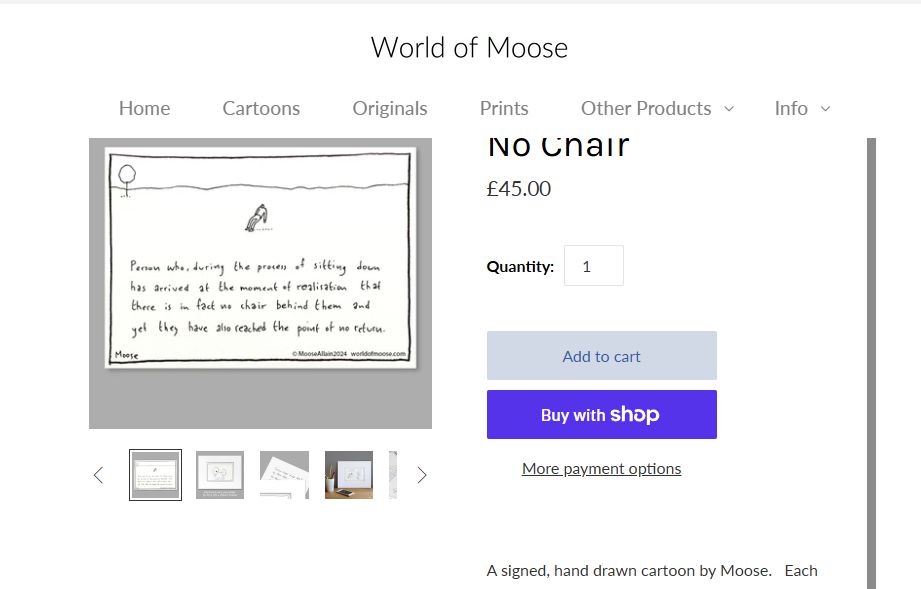
Task: Select the third angled-paper thumbnail
Action: [284, 475]
